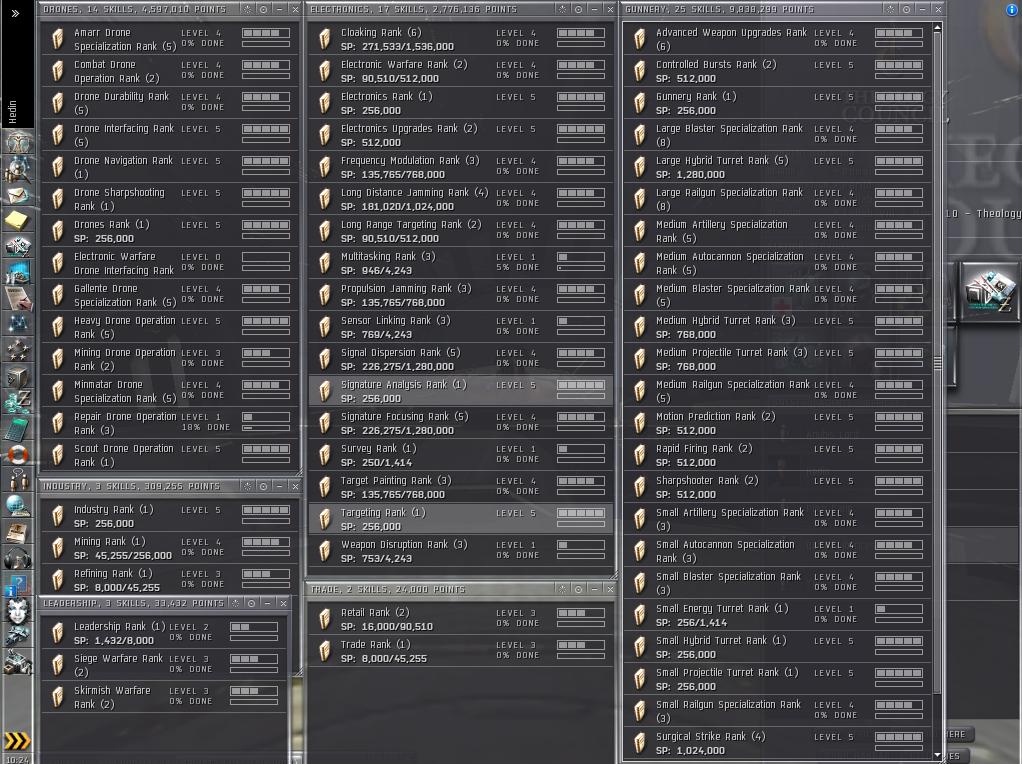Click circle button in Drones window header

(263, 9)
